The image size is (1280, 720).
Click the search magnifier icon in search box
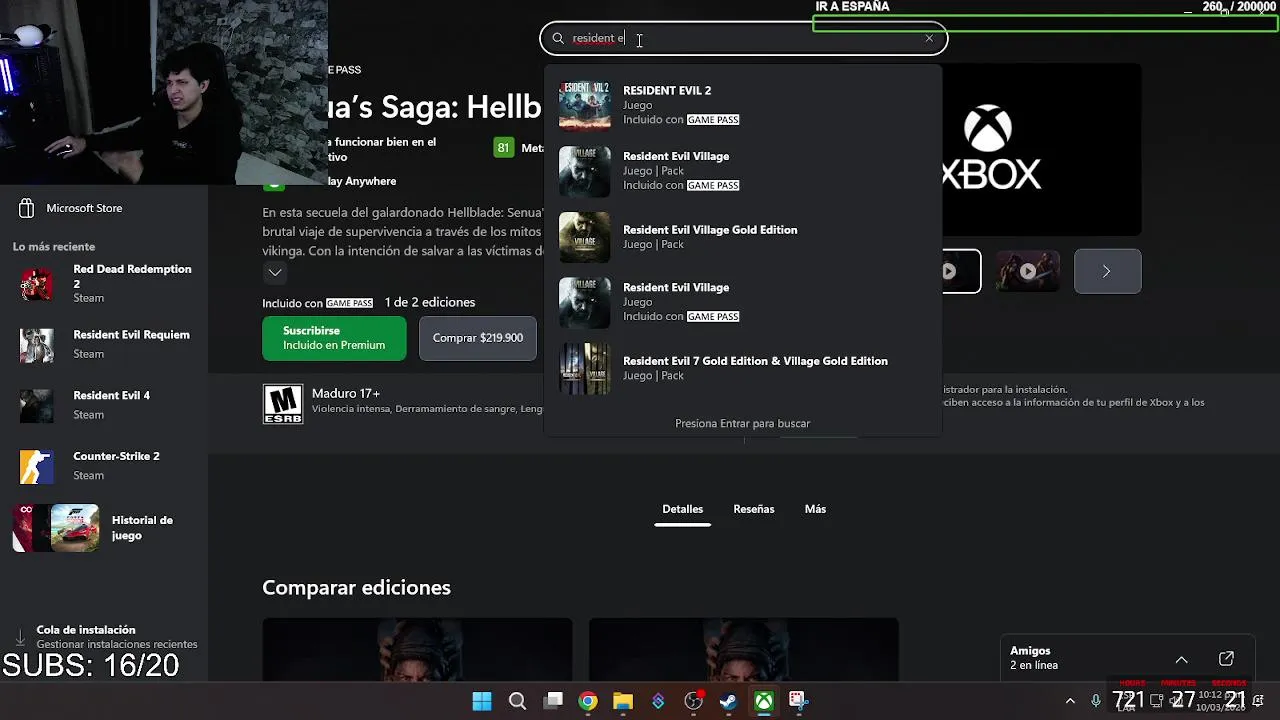pos(558,38)
